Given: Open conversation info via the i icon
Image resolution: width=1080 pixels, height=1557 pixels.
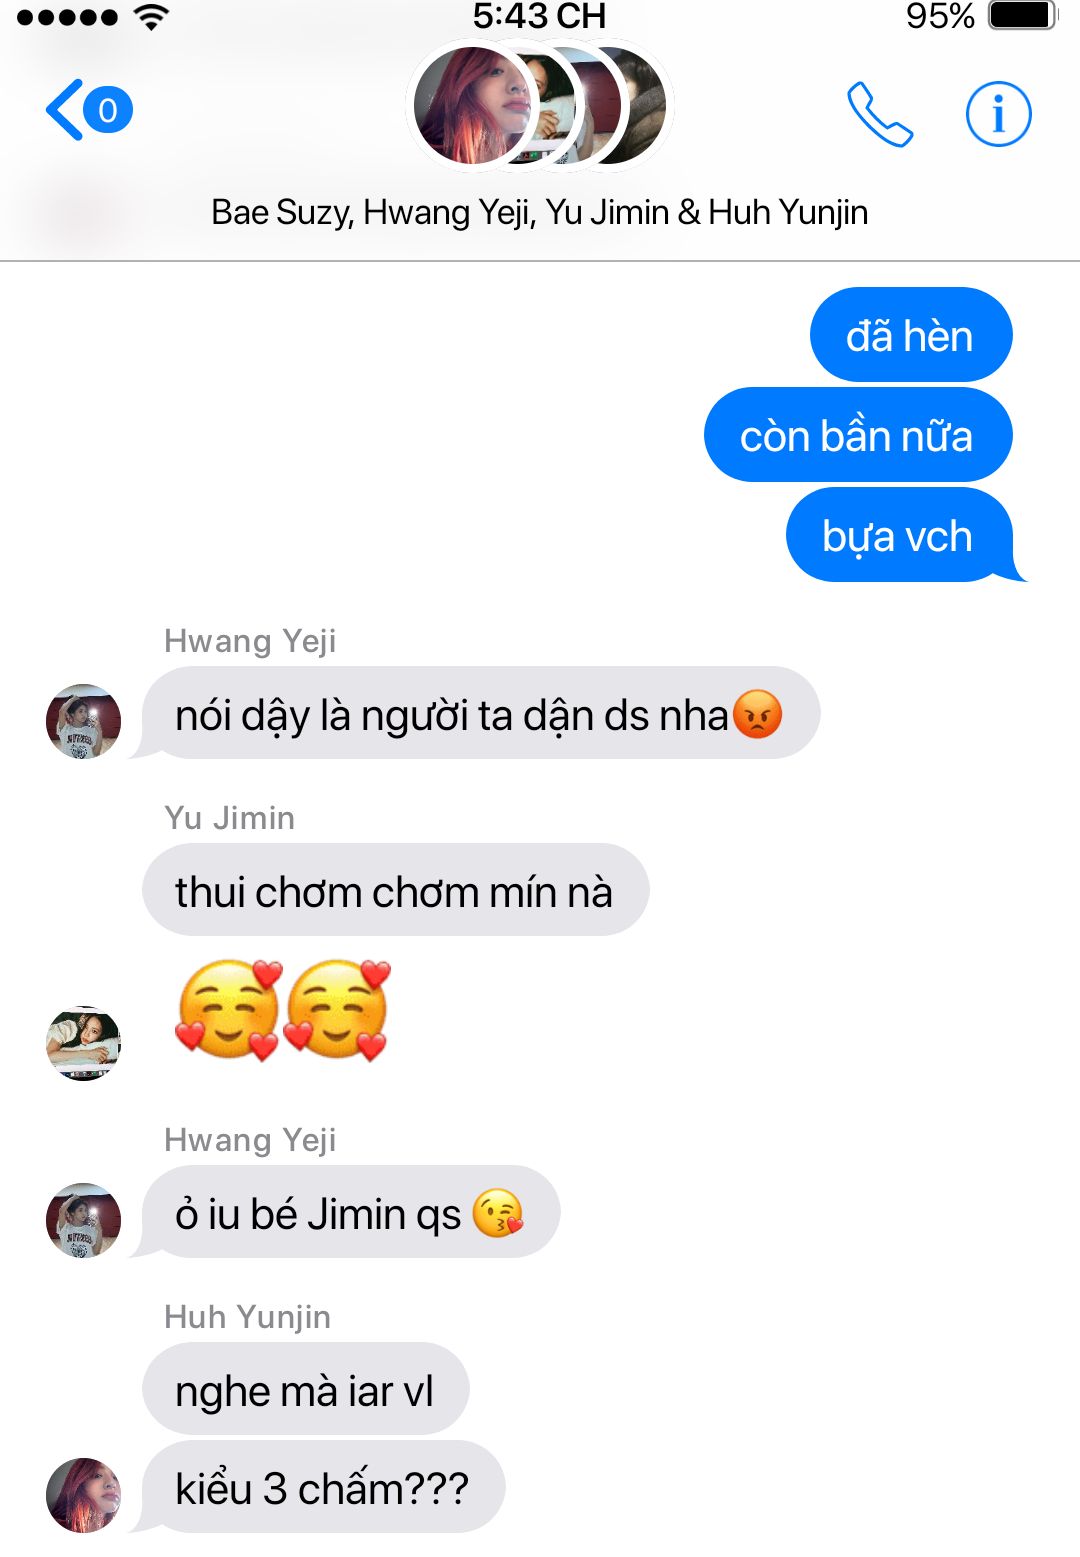Looking at the screenshot, I should point(998,114).
